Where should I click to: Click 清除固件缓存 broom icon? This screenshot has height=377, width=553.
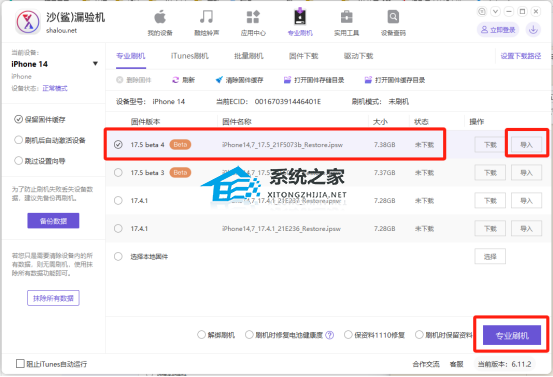219,80
